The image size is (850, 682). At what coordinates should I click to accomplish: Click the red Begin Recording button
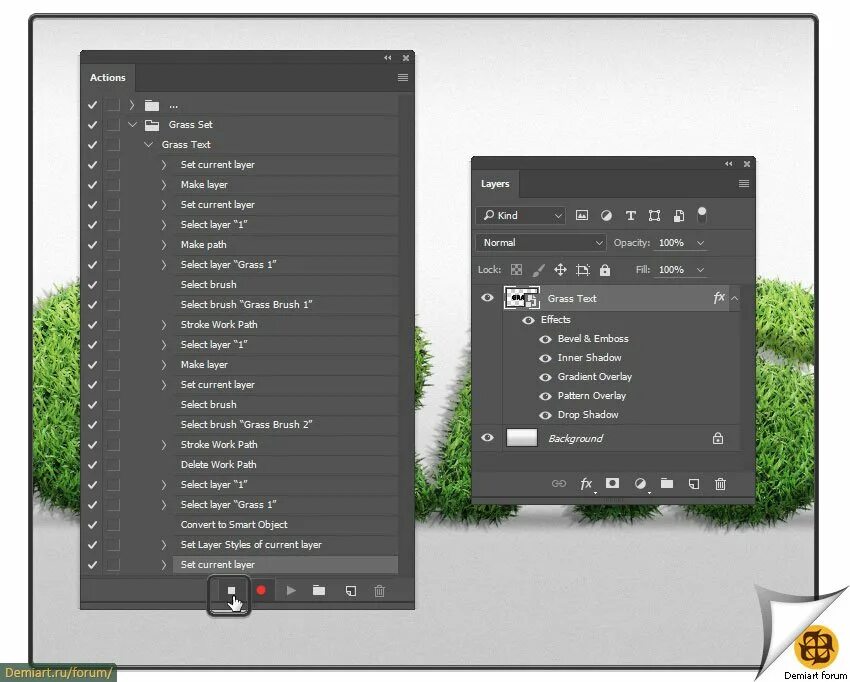pyautogui.click(x=261, y=590)
